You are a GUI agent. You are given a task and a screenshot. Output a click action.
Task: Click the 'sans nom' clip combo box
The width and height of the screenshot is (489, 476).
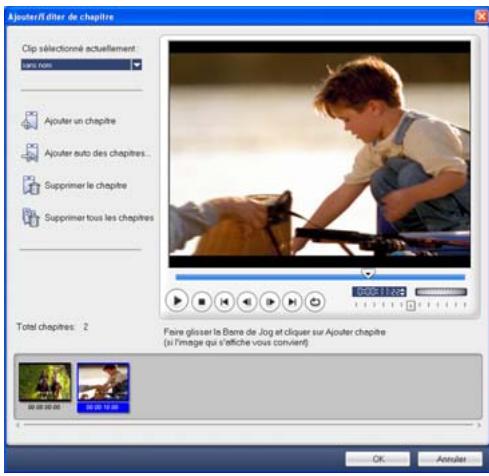(81, 65)
